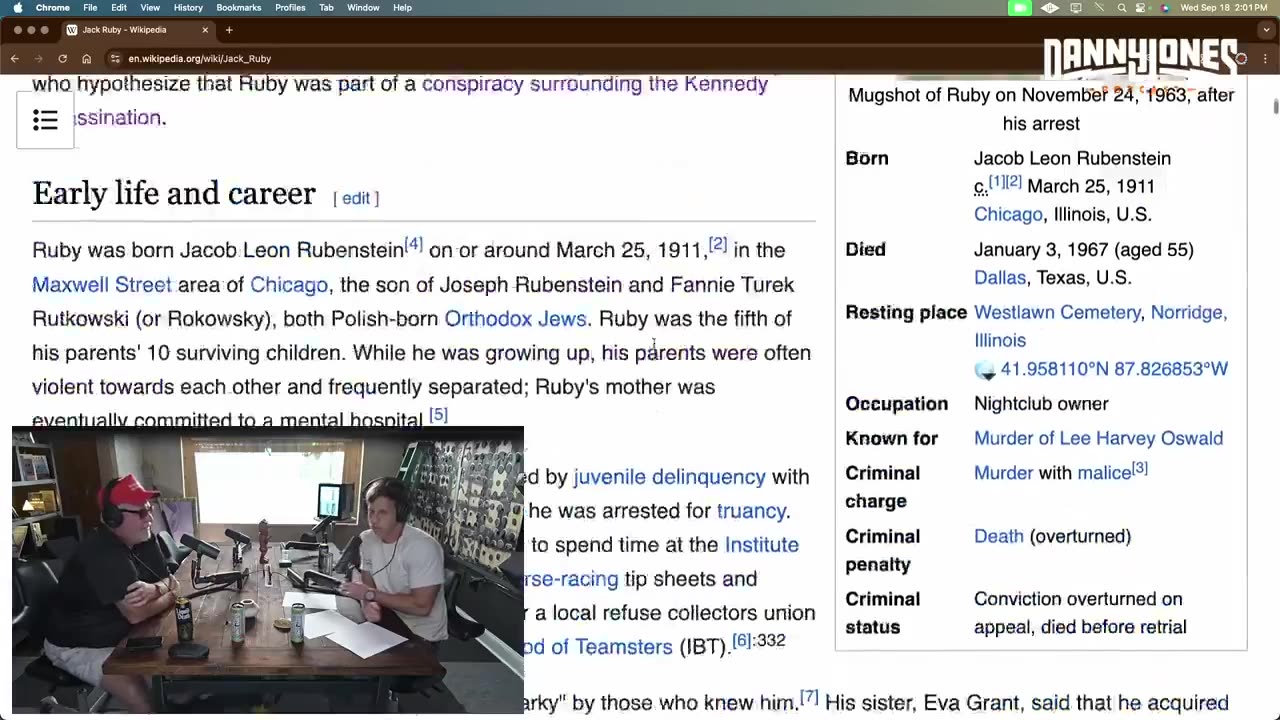Select the Jack Ruby - Wikipedia tab
Screen dimensions: 1280x720
pos(138,30)
